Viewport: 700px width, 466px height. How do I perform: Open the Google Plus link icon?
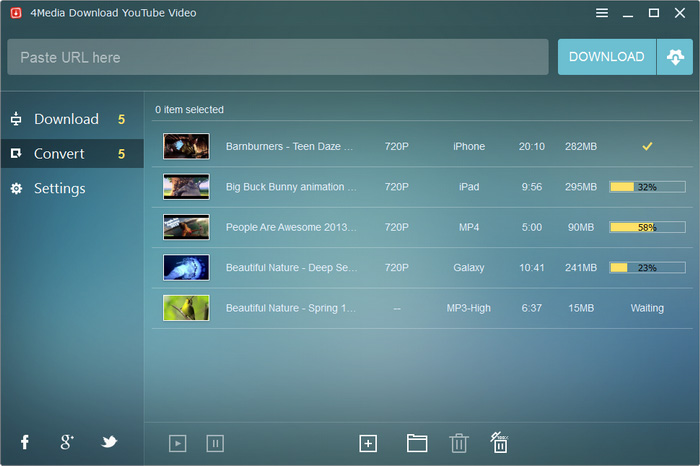click(67, 442)
